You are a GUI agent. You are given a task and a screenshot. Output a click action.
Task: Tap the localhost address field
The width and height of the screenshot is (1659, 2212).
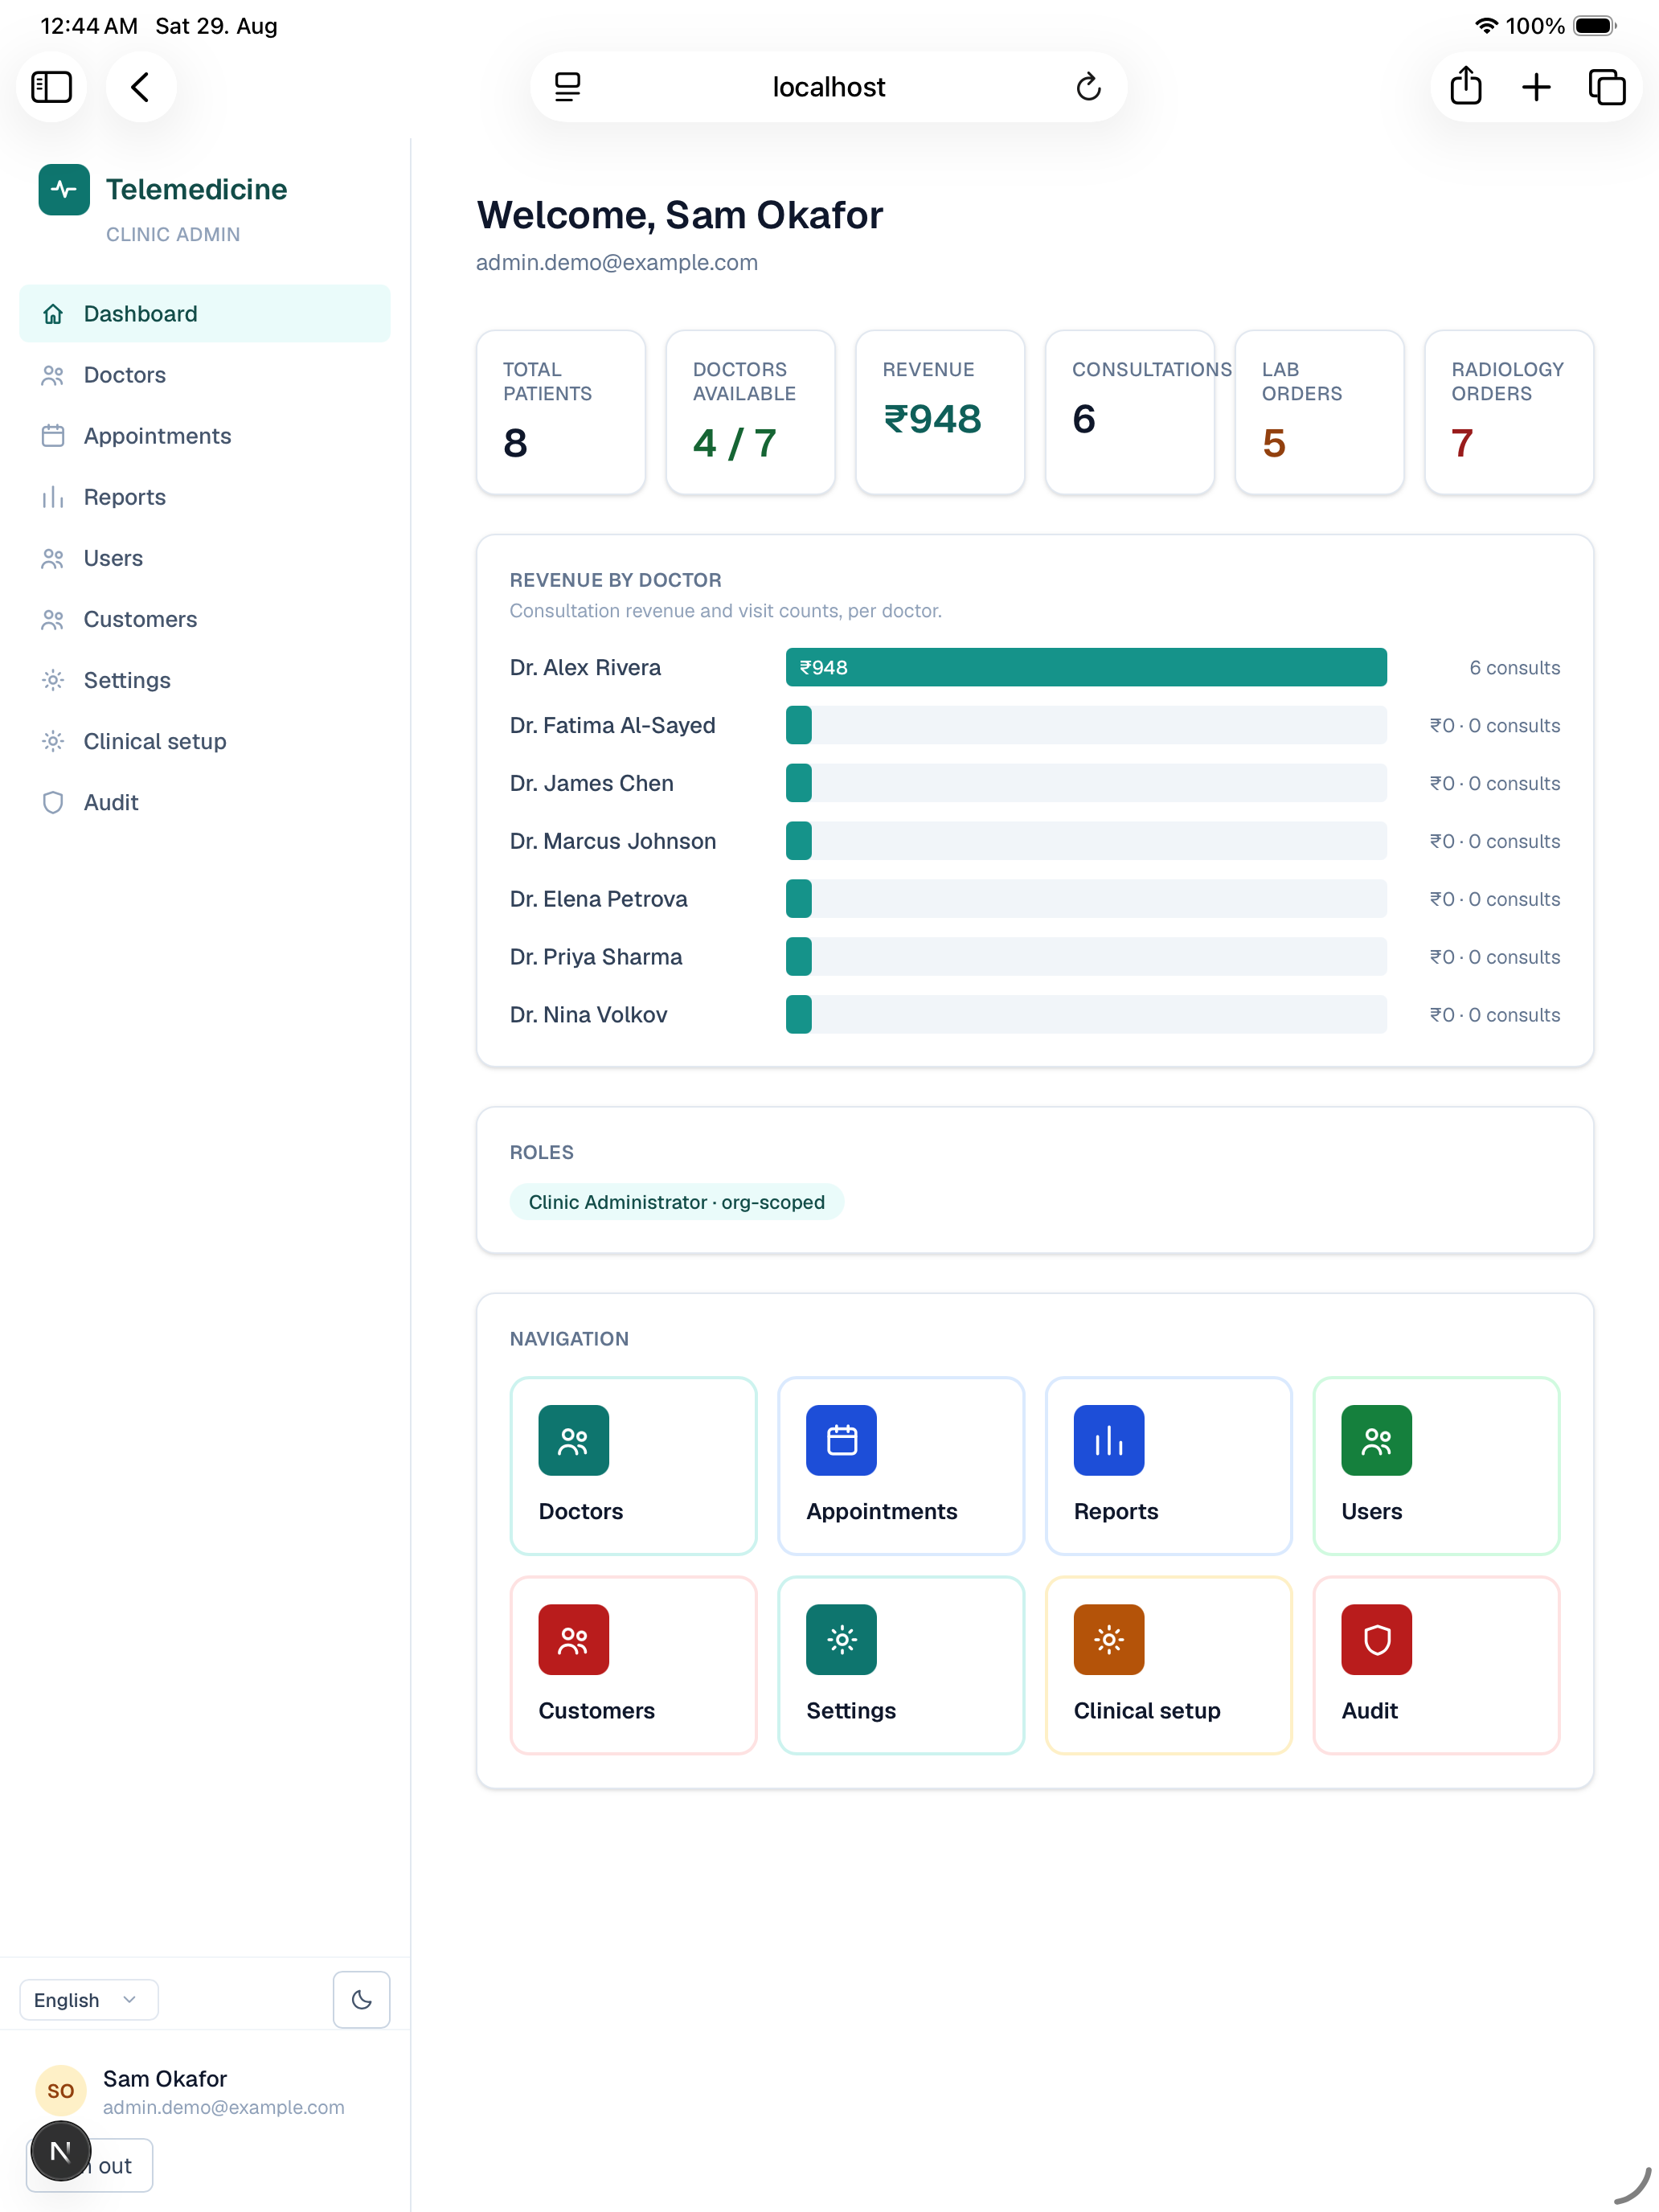coord(828,87)
